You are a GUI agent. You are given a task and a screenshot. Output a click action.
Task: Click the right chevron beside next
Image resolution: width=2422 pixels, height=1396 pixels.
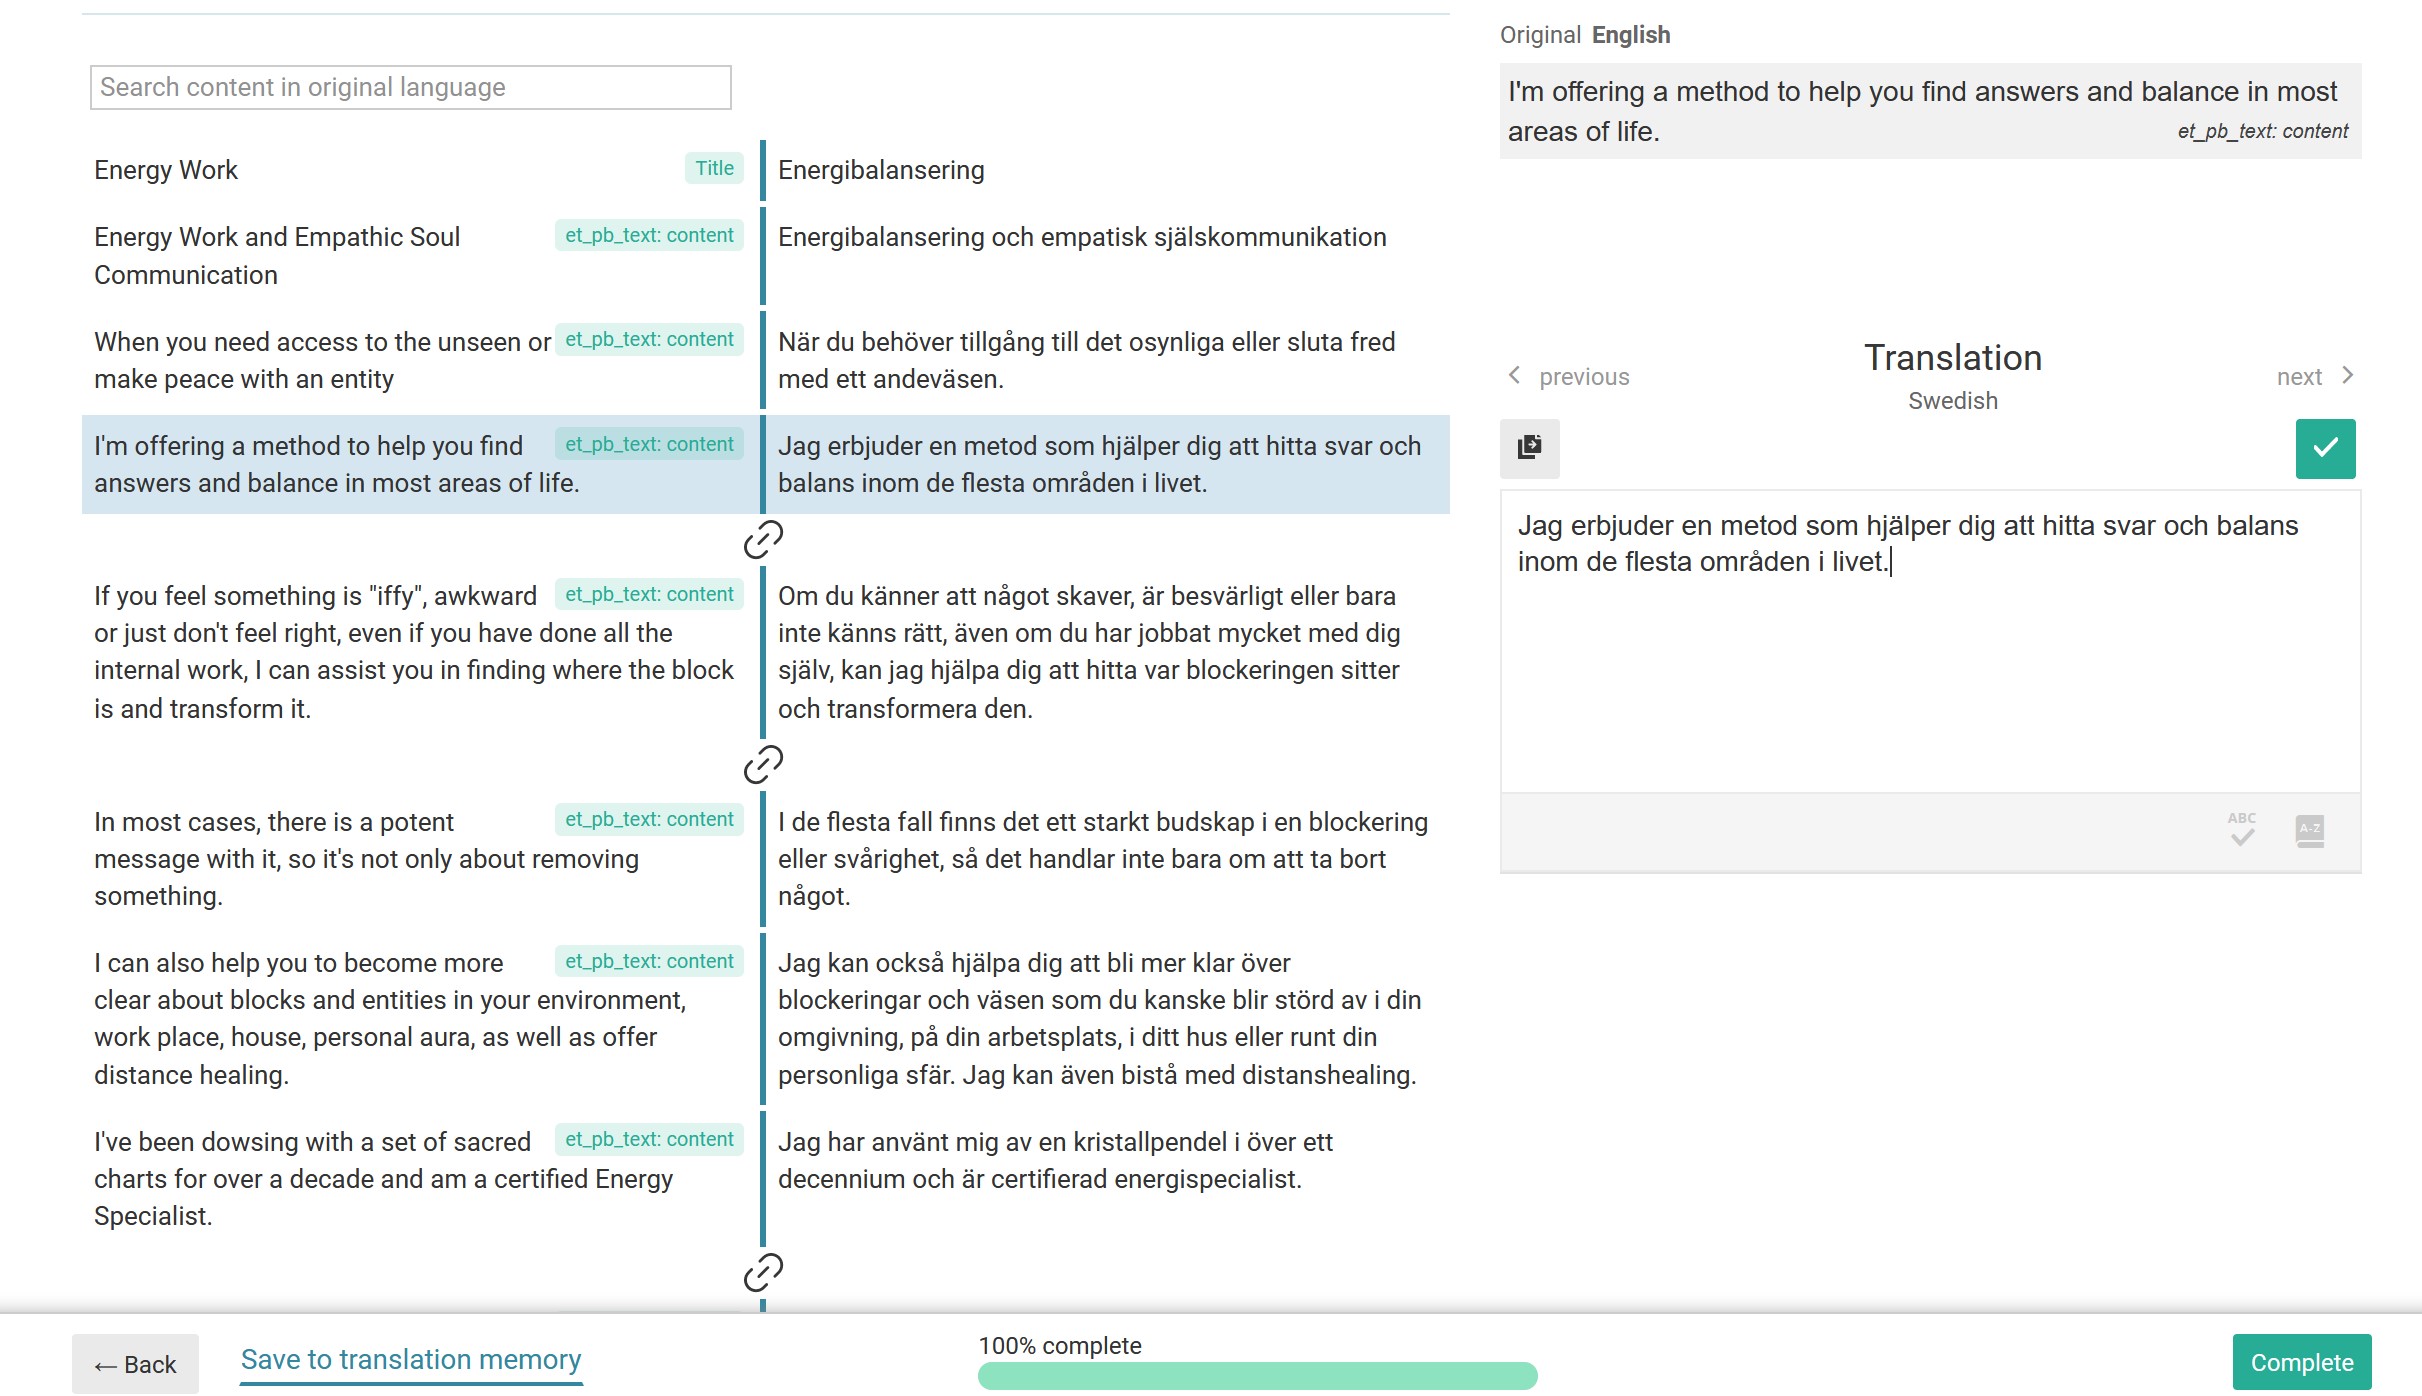(2348, 375)
